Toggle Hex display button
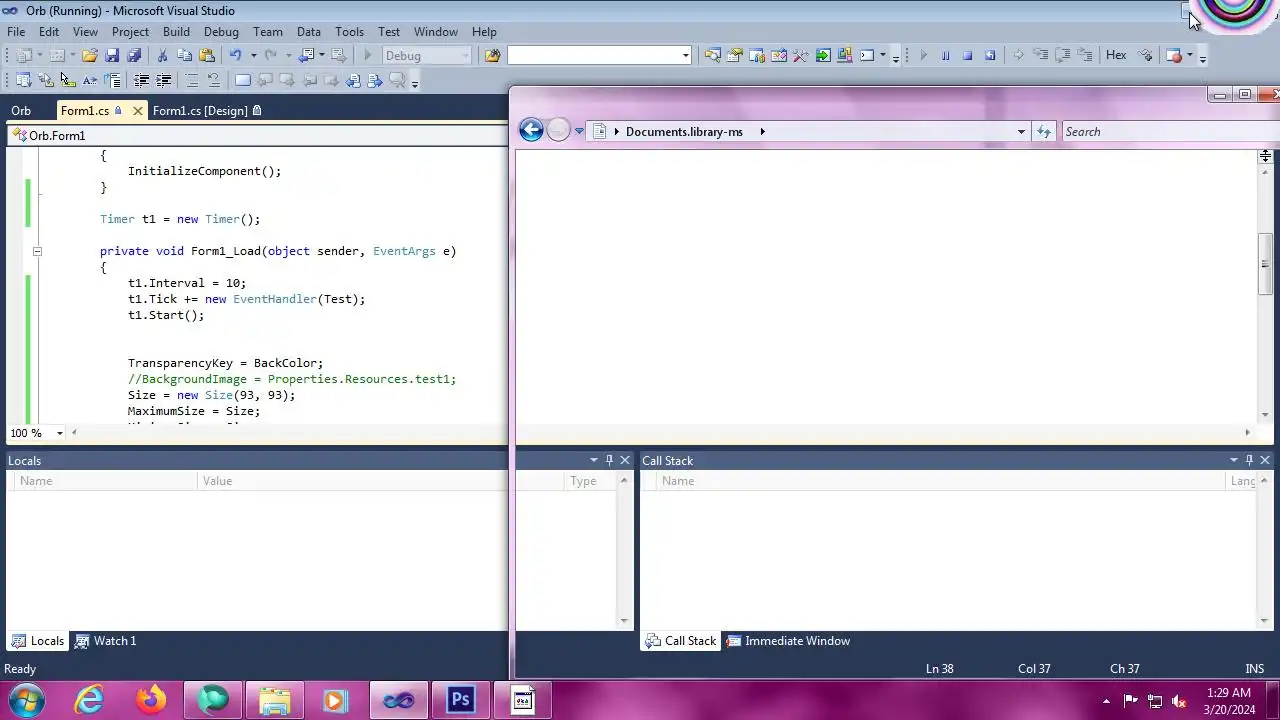This screenshot has height=720, width=1280. [x=1116, y=56]
